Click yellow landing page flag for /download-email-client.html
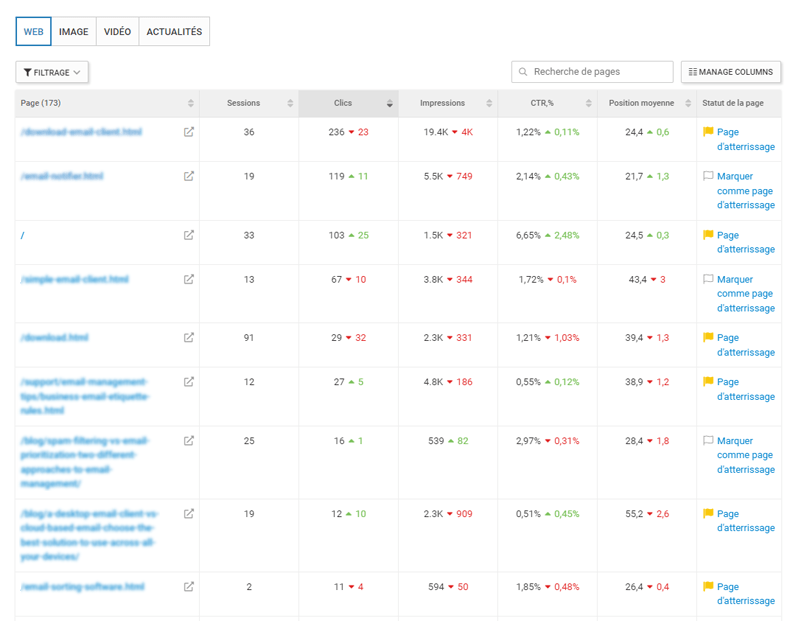The image size is (800, 636). coord(708,132)
